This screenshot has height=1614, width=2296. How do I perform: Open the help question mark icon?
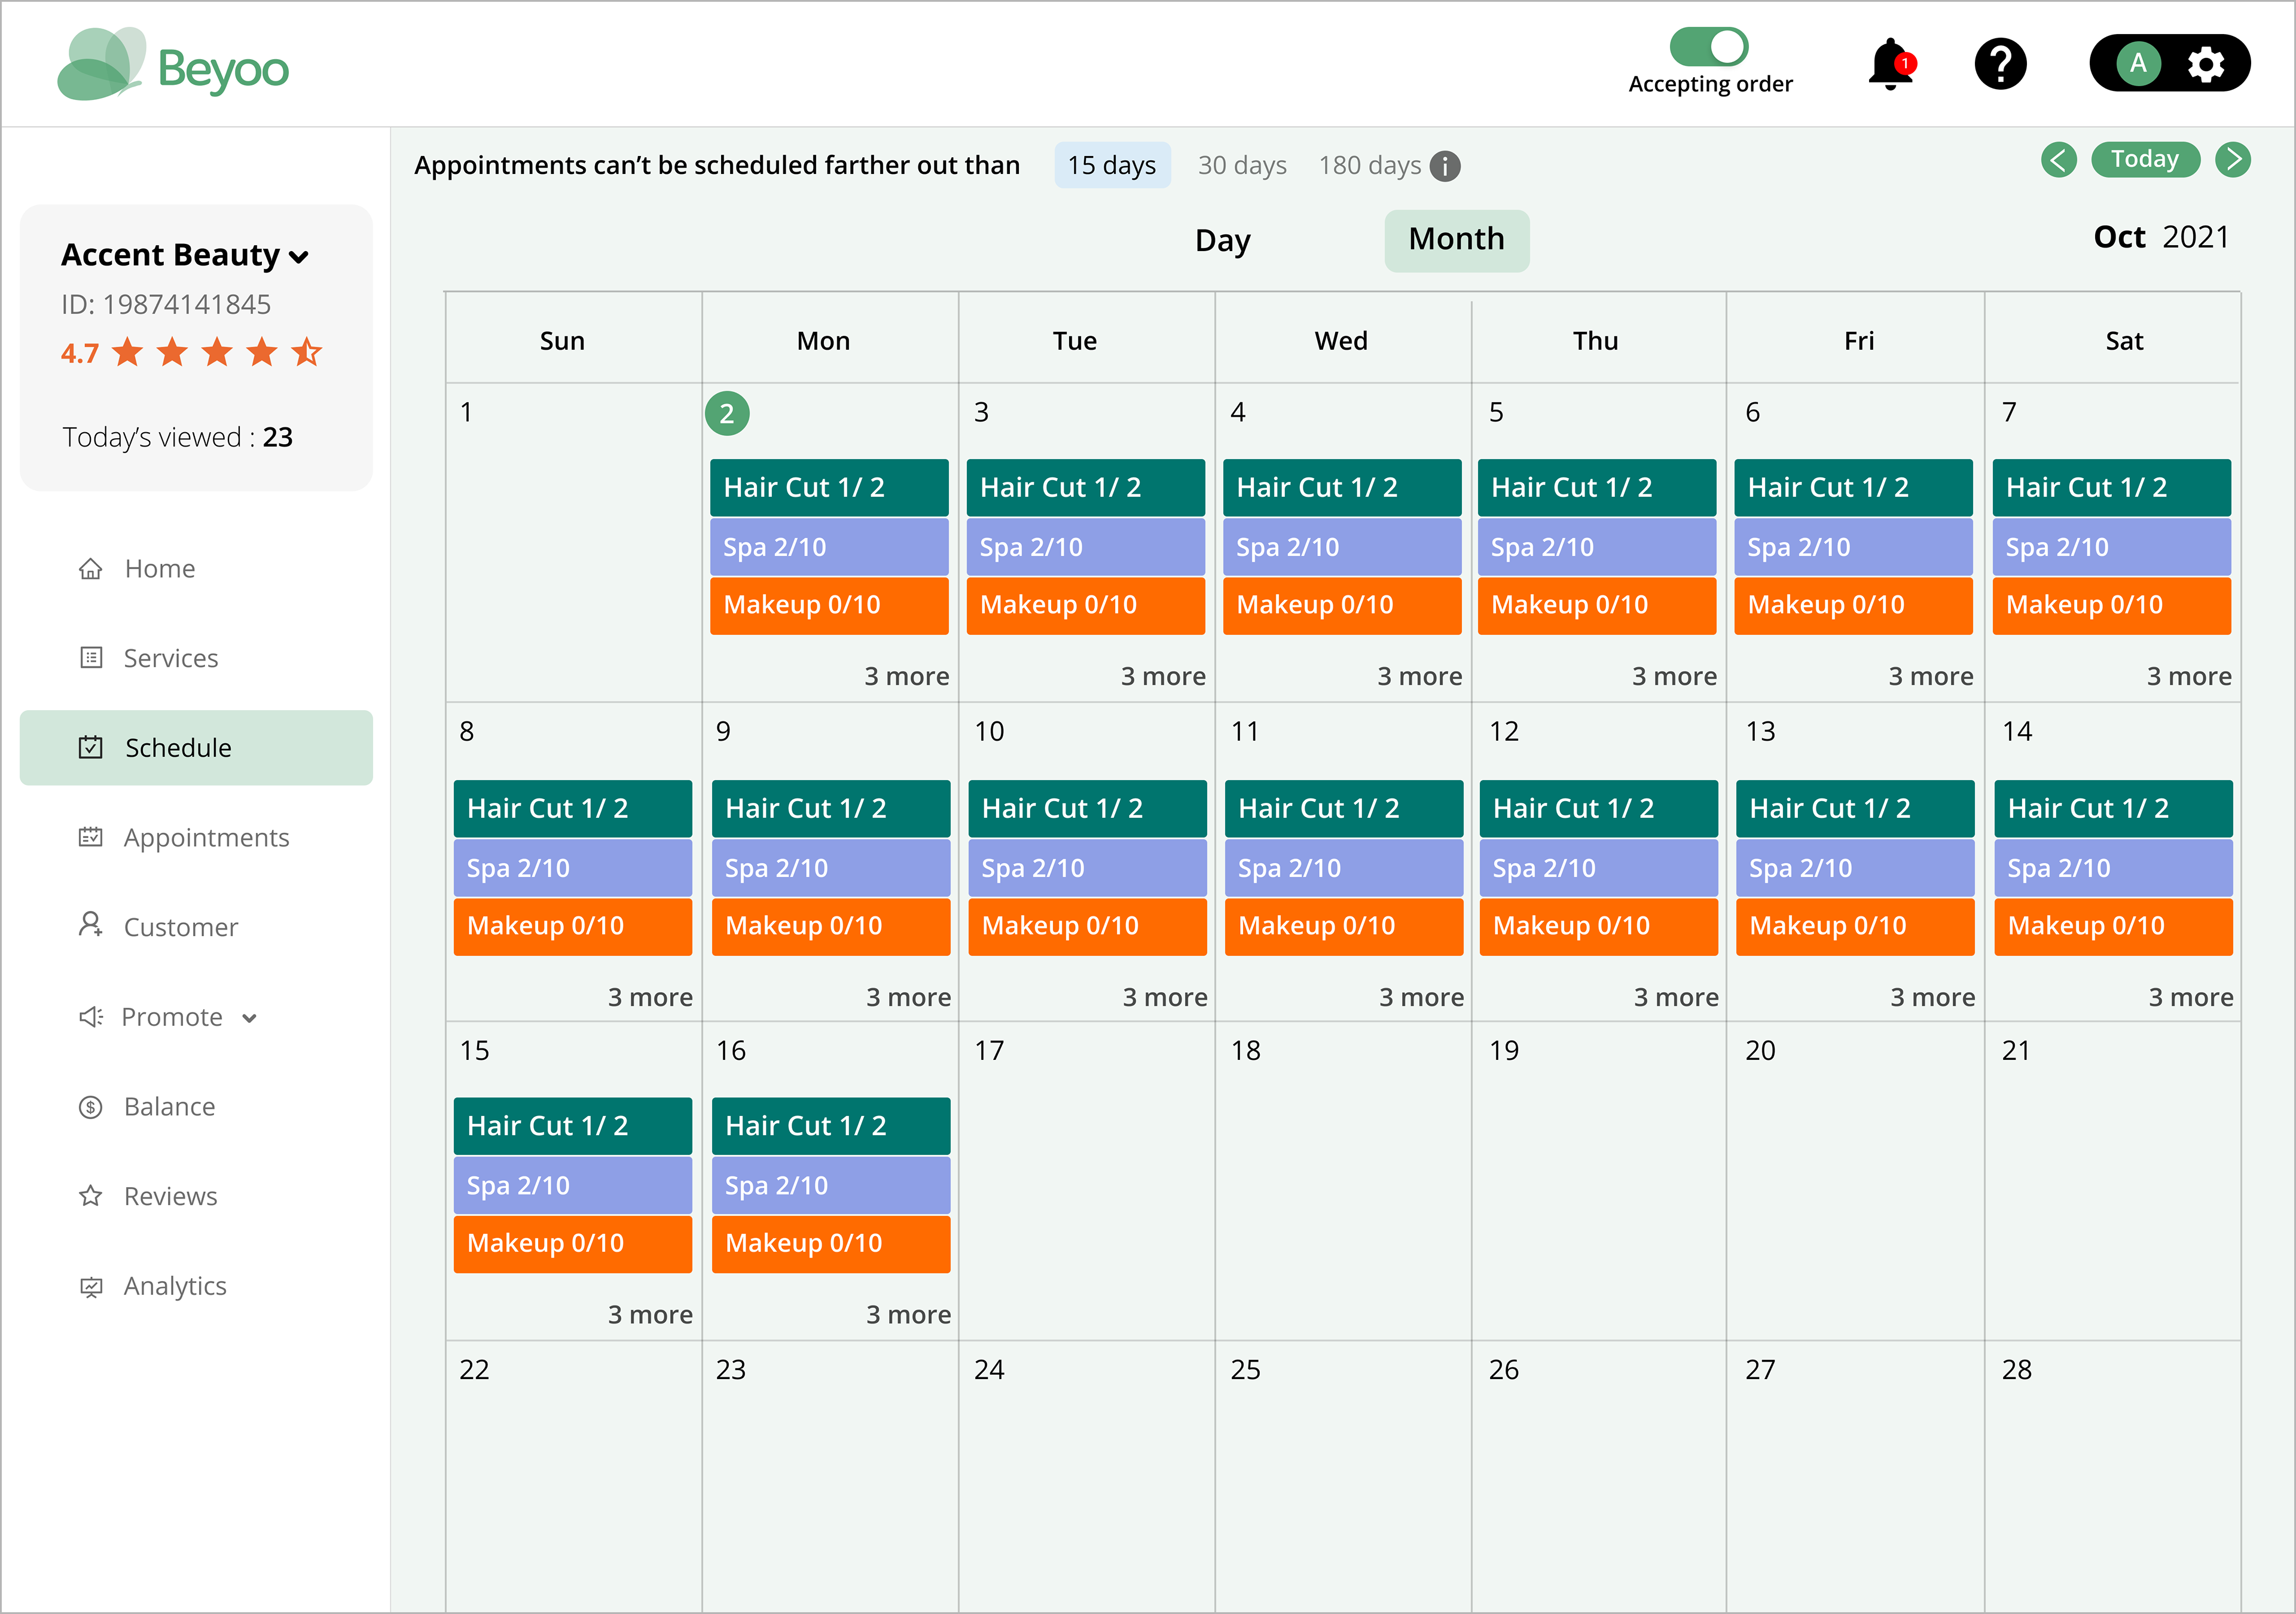coord(2000,64)
